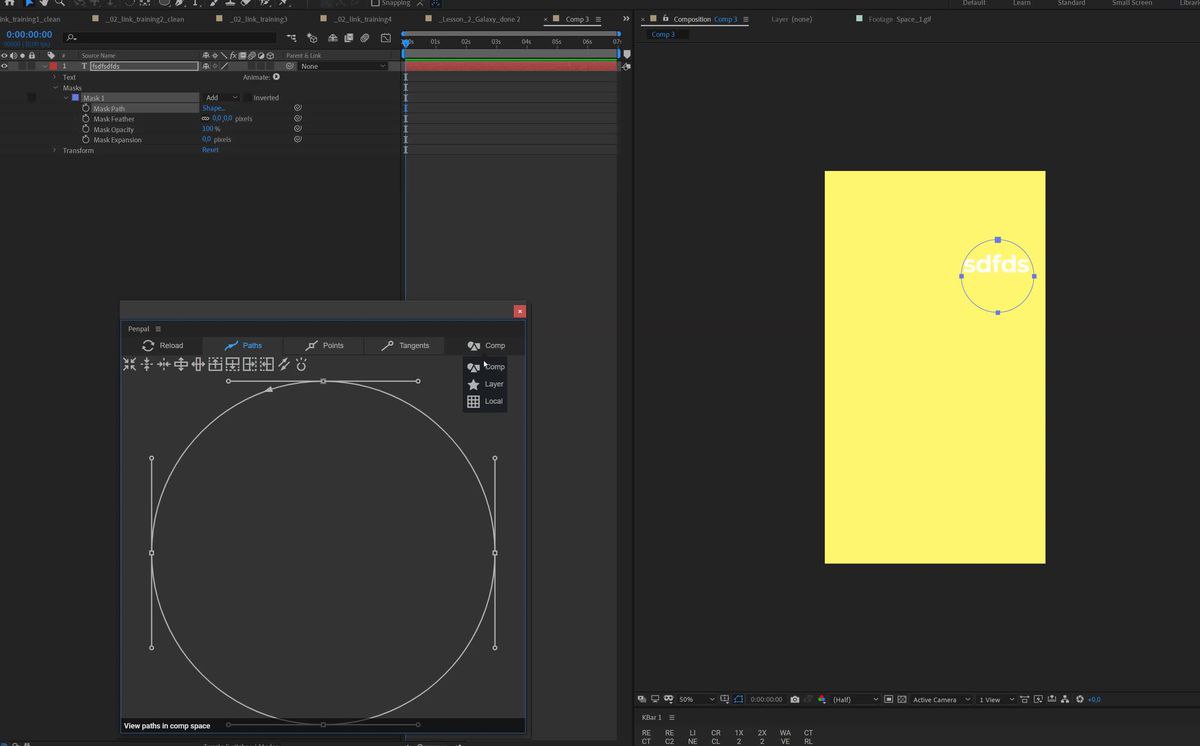This screenshot has height=746, width=1200.
Task: Open the mask mode Add dropdown
Action: pos(221,98)
